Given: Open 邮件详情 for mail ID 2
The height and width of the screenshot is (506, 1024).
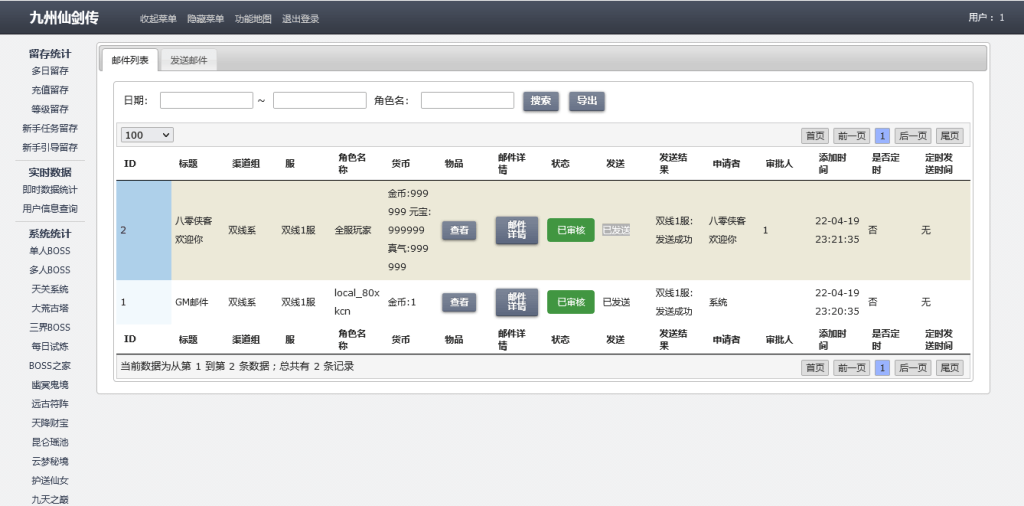Looking at the screenshot, I should coord(517,230).
